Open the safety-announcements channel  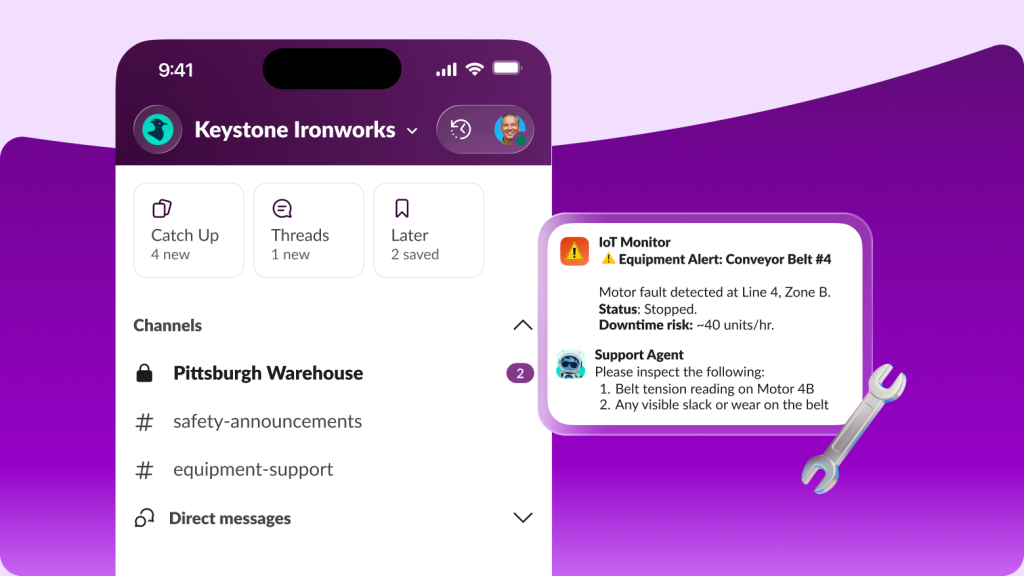pyautogui.click(x=333, y=421)
